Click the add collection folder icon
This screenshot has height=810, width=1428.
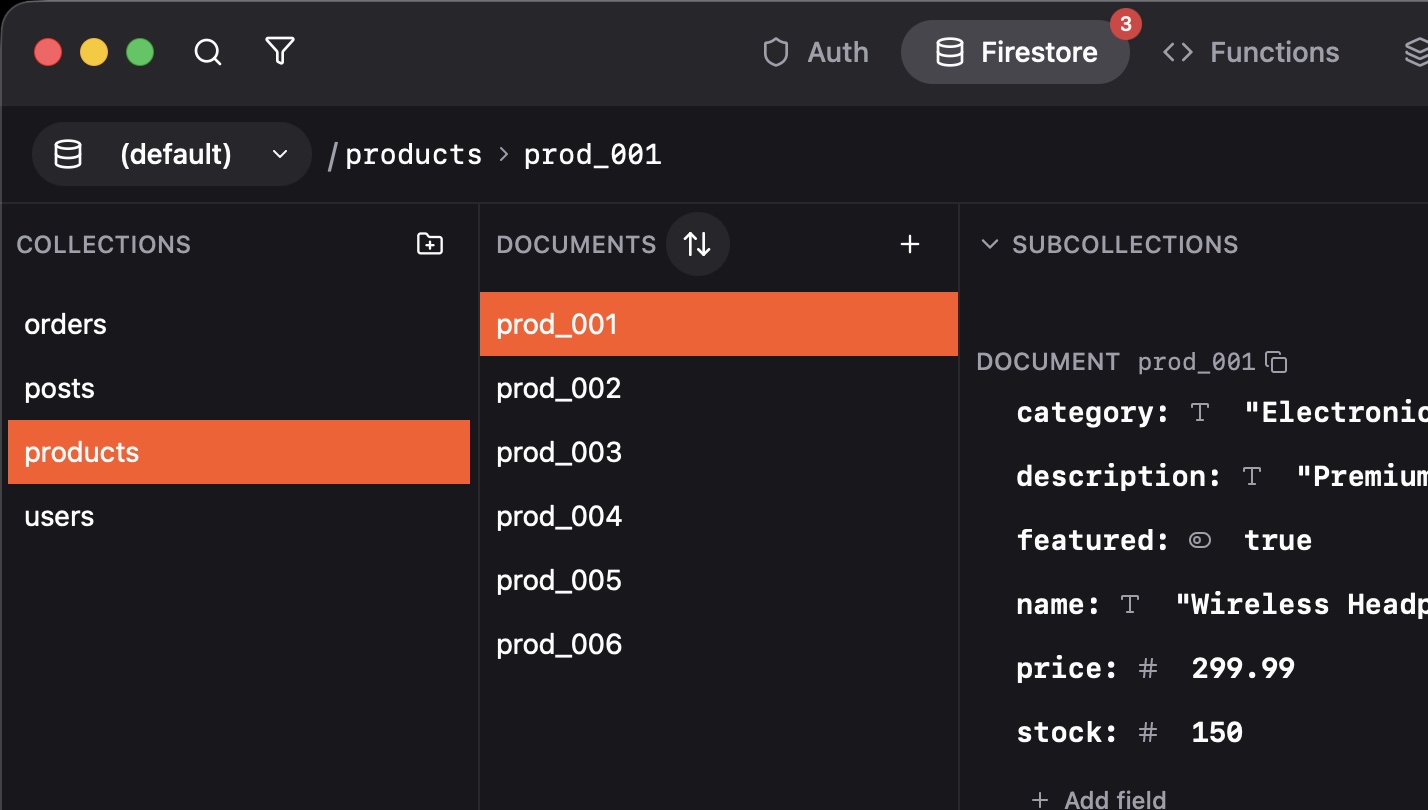click(x=430, y=244)
